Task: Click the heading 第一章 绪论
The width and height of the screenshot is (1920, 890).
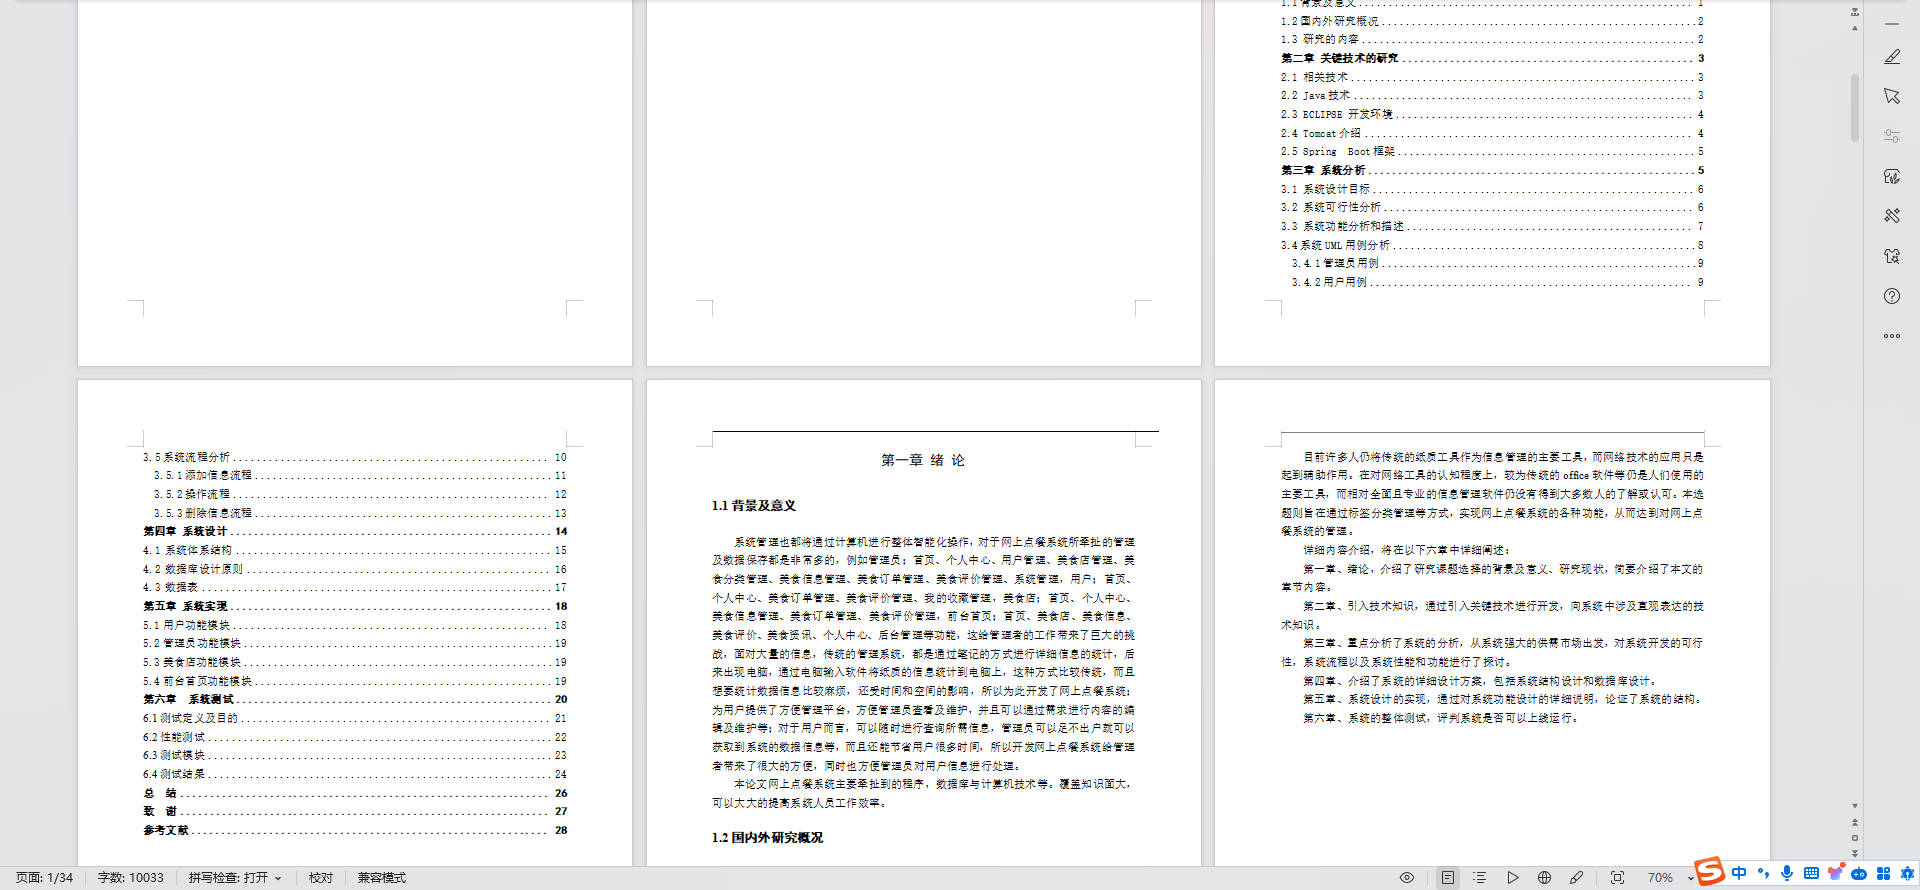Action: [922, 460]
